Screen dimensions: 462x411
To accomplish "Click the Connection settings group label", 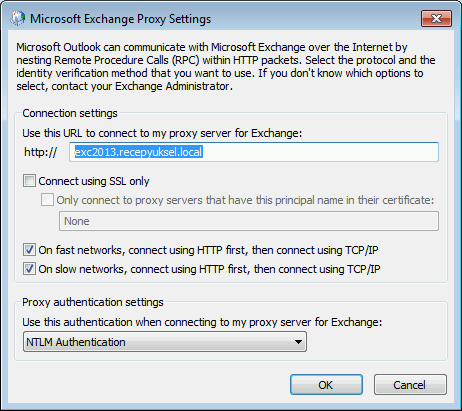I will click(x=70, y=113).
